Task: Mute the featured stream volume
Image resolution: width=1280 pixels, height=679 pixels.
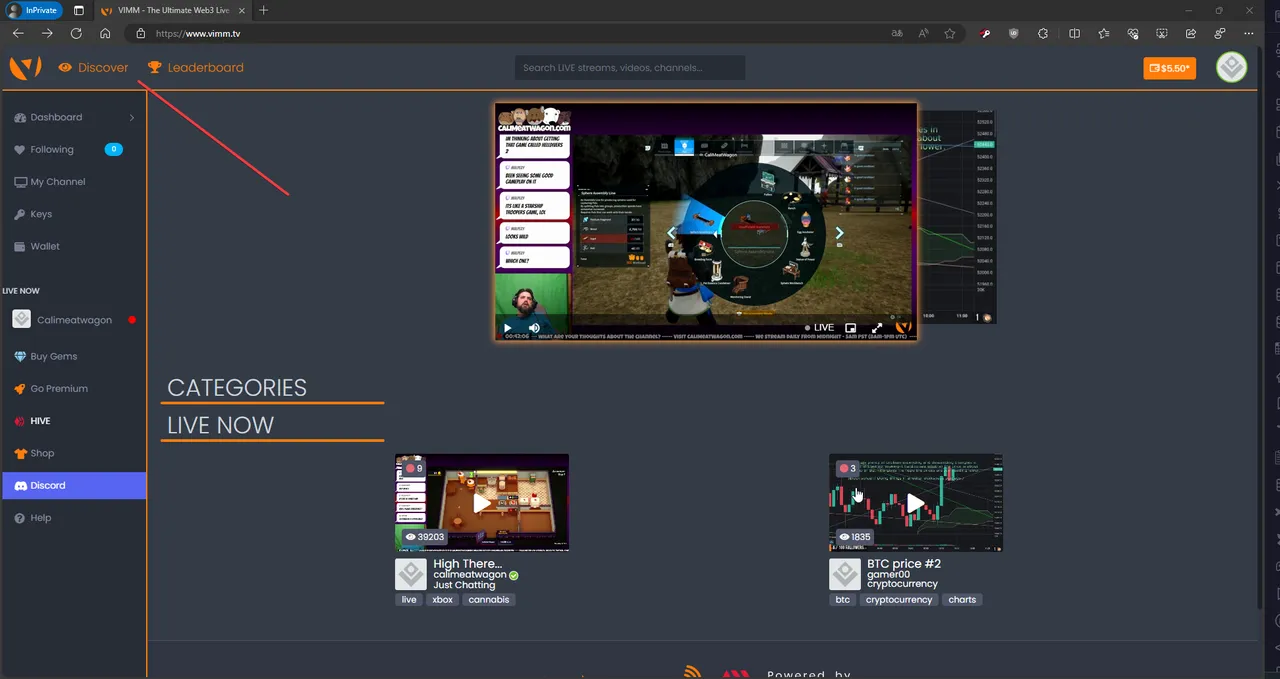Action: coord(534,327)
